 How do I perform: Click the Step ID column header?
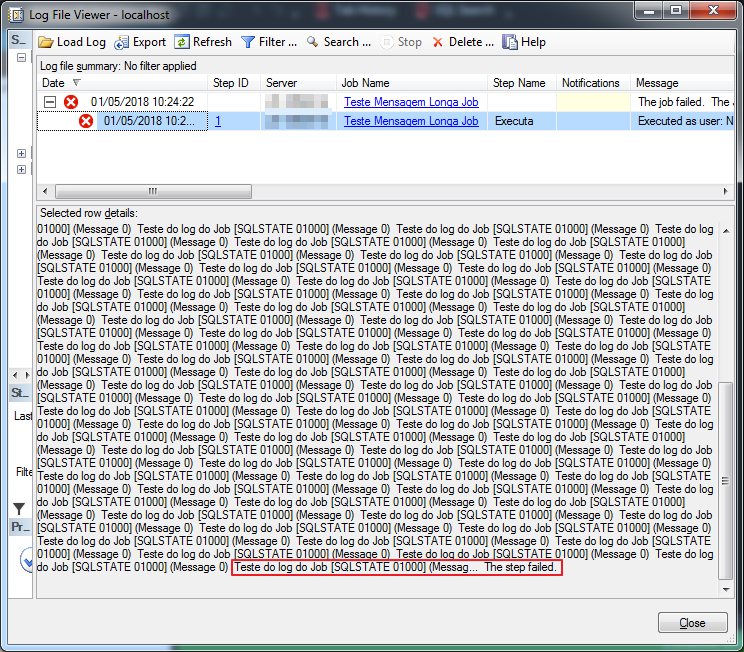(234, 83)
